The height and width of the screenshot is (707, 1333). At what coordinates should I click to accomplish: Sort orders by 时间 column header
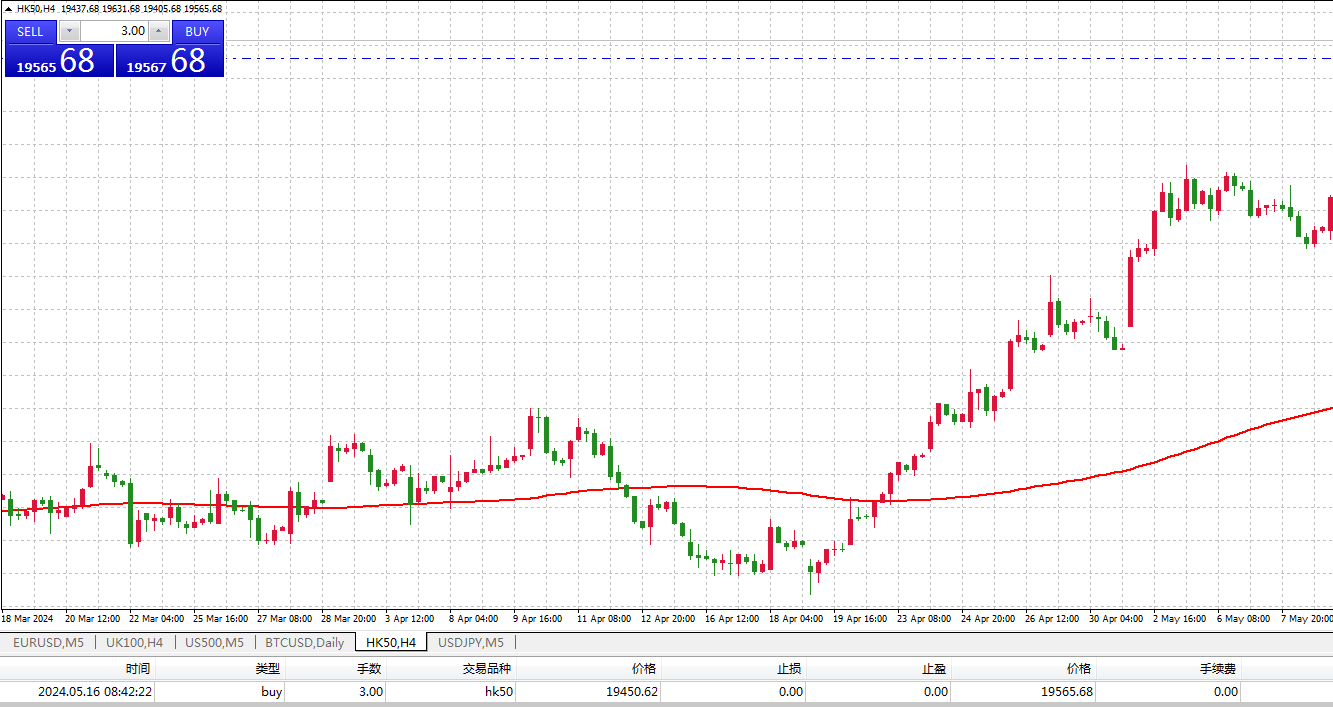pos(138,668)
